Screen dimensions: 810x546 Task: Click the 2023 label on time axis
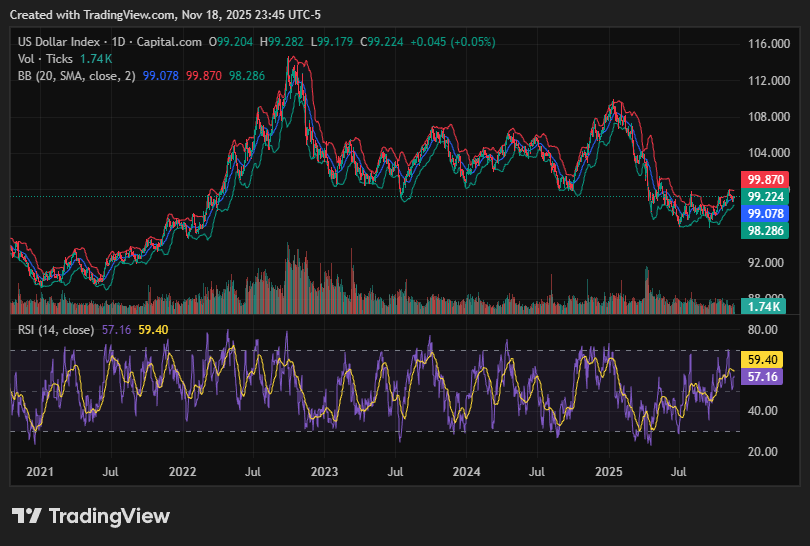(x=324, y=470)
